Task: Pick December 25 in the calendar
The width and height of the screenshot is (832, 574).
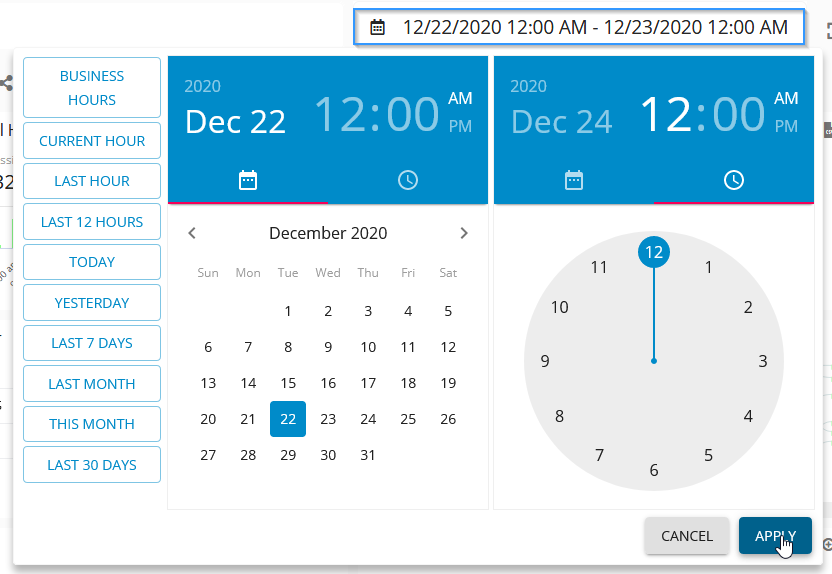Action: [x=408, y=419]
